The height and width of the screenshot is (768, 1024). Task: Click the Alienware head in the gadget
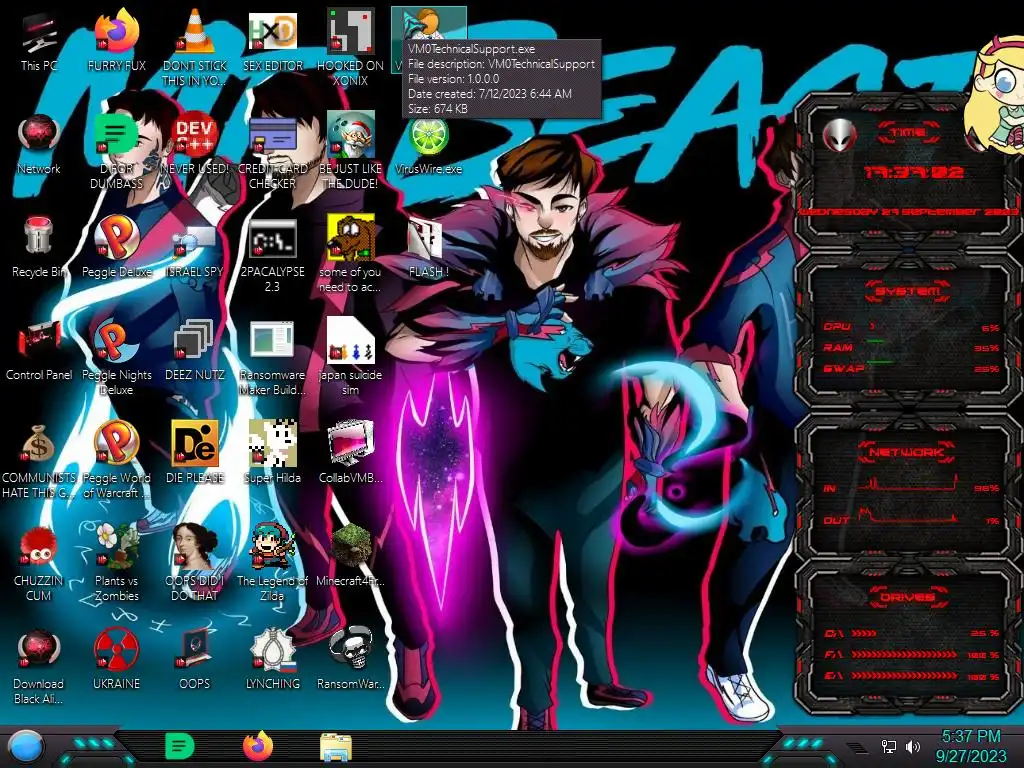click(x=839, y=136)
